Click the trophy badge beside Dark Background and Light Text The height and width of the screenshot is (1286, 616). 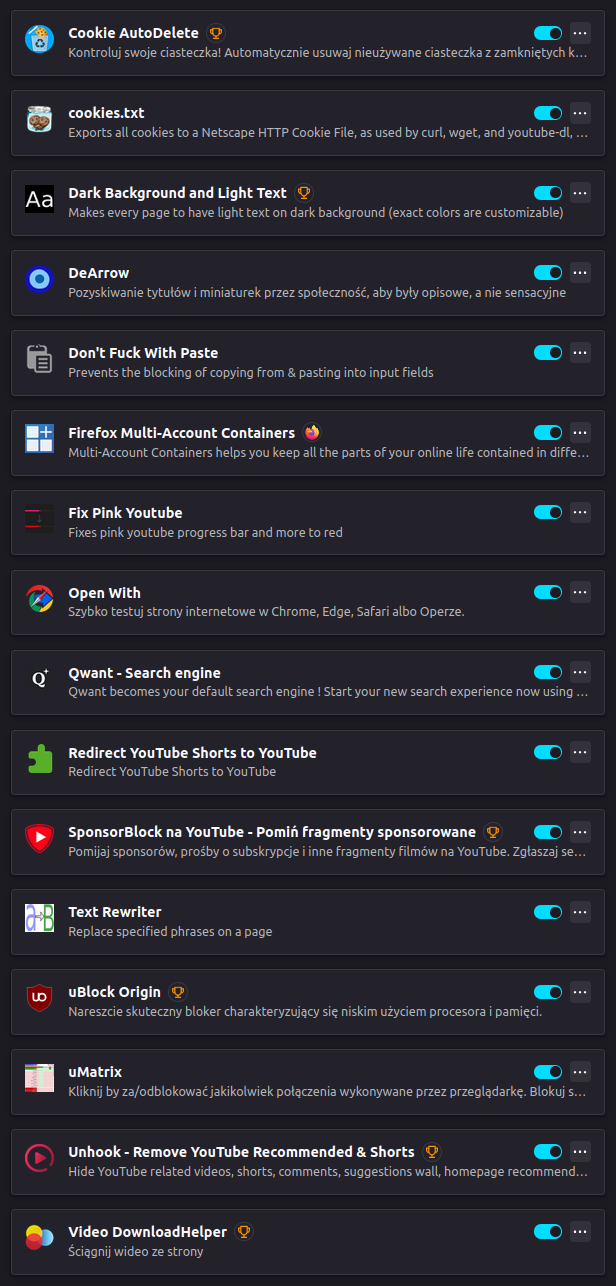tap(304, 193)
